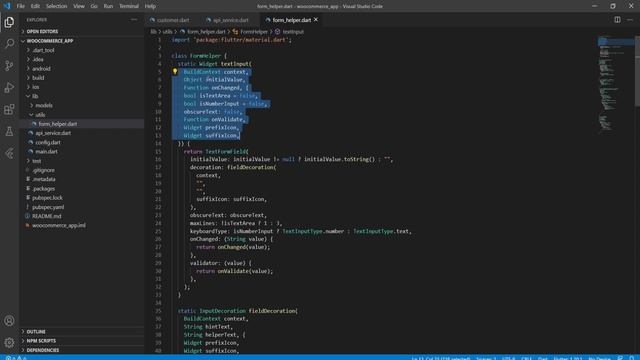The height and width of the screenshot is (360, 640).
Task: Collapse the utils folder
Action: (82, 115)
